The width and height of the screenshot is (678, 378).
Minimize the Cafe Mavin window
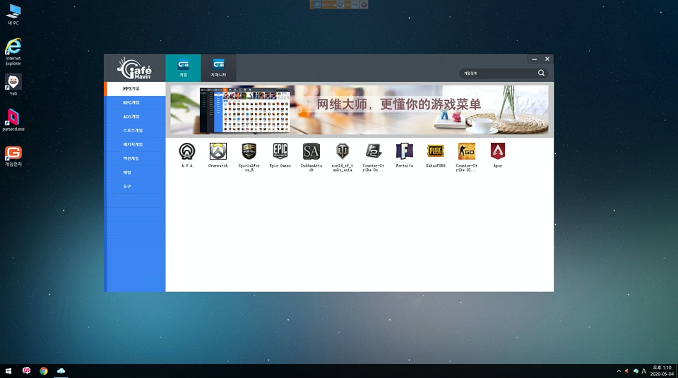534,59
